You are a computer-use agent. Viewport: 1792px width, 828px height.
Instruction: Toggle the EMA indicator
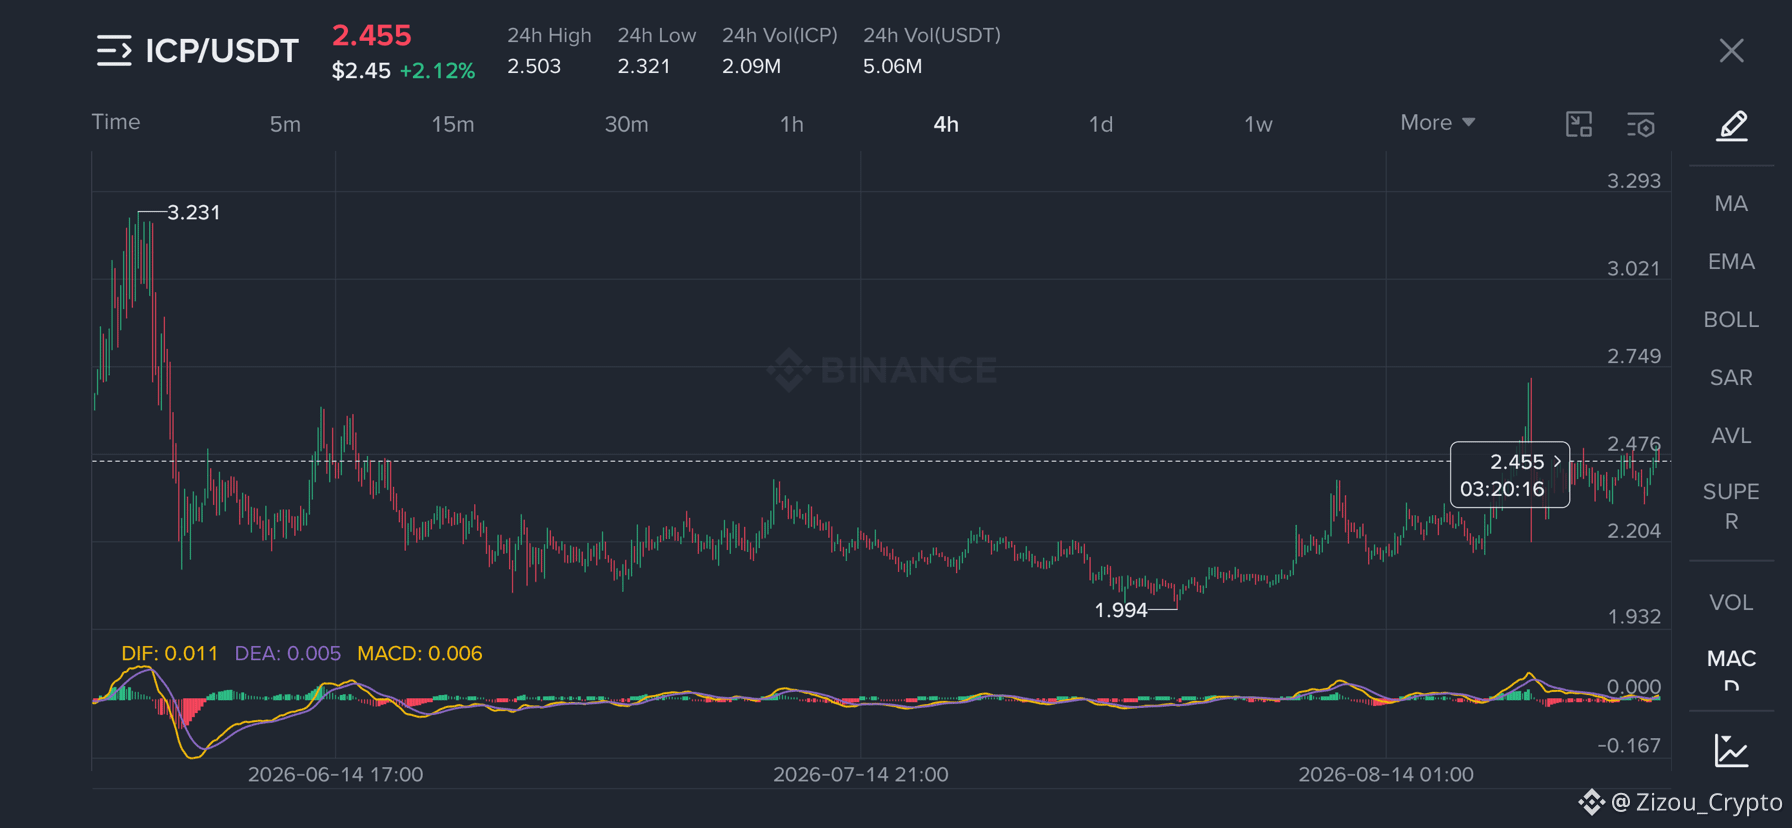(x=1731, y=262)
